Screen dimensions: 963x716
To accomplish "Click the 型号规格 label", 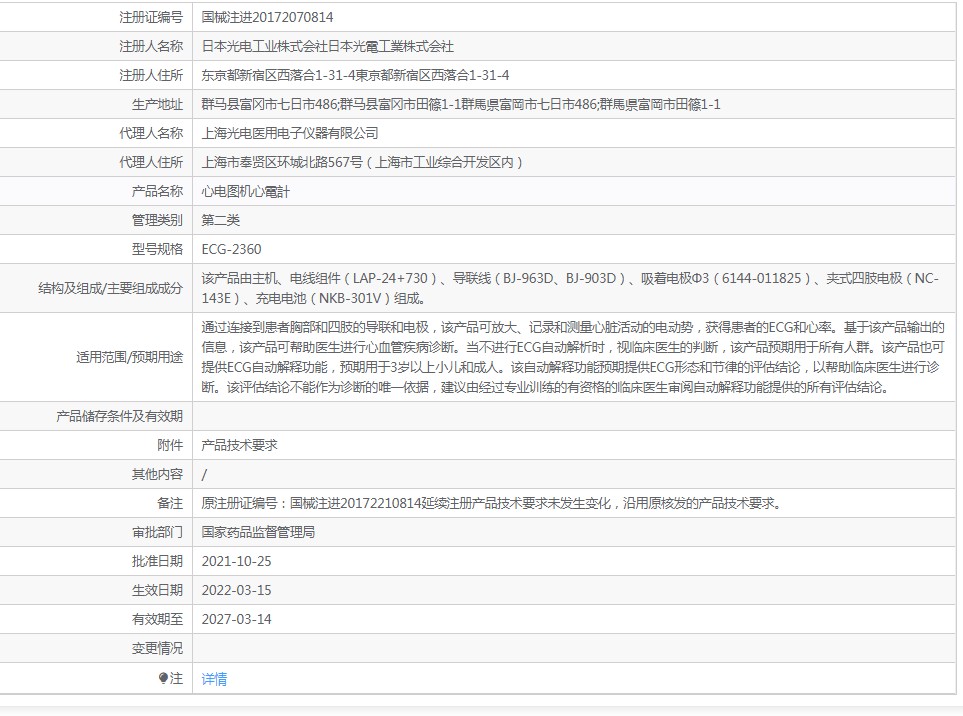I will tap(157, 249).
